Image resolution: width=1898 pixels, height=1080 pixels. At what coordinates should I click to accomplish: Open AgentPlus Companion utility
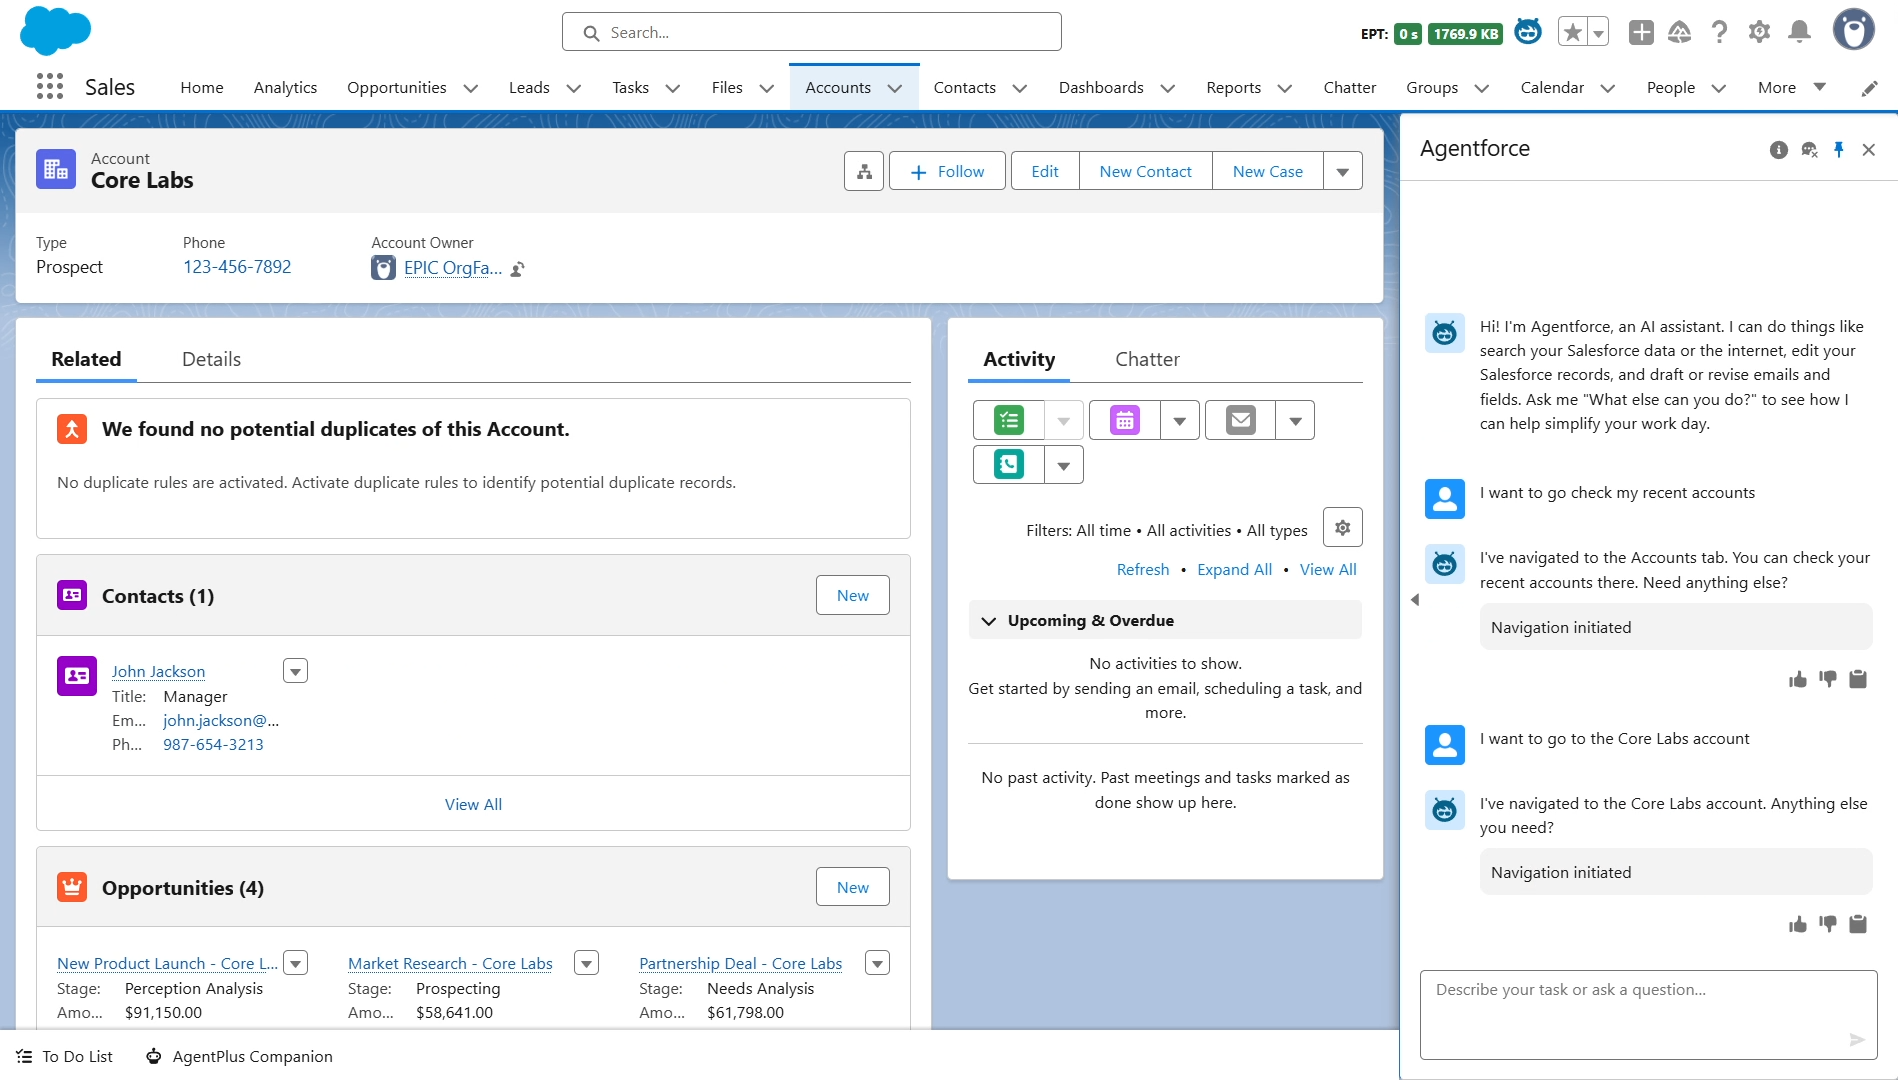click(x=239, y=1057)
